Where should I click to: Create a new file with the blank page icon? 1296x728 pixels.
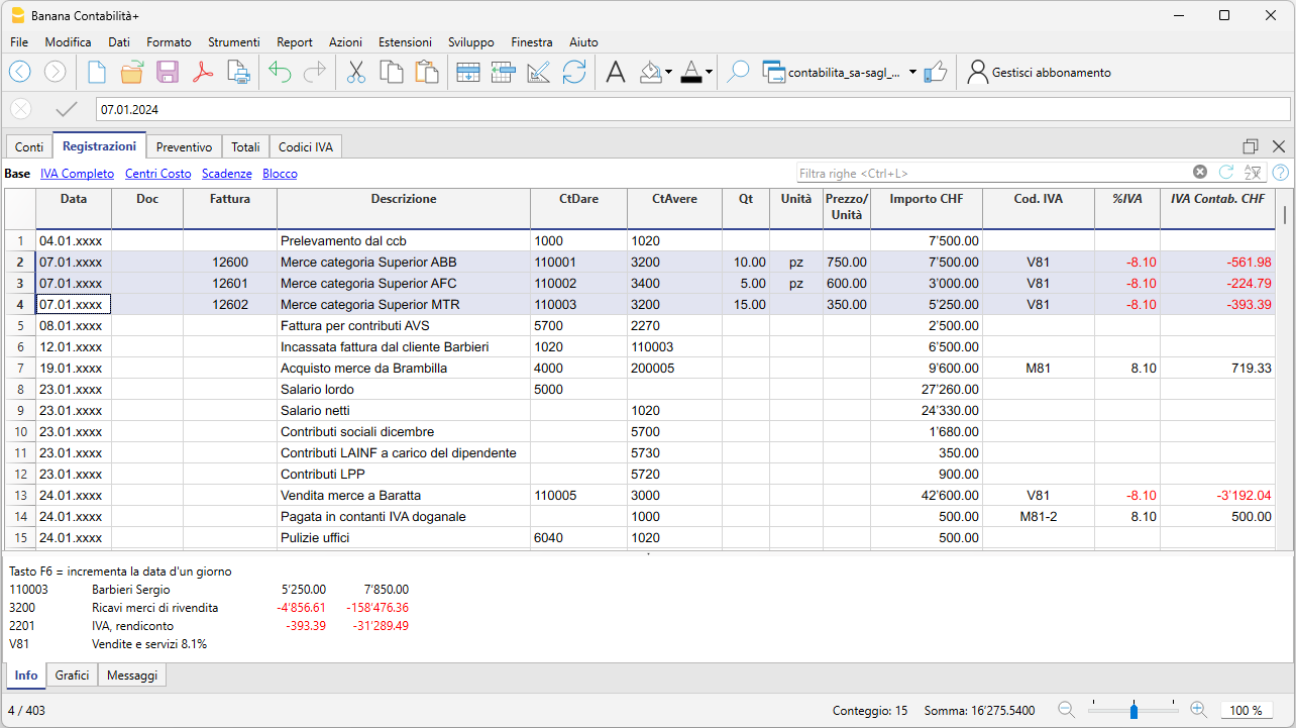[97, 72]
